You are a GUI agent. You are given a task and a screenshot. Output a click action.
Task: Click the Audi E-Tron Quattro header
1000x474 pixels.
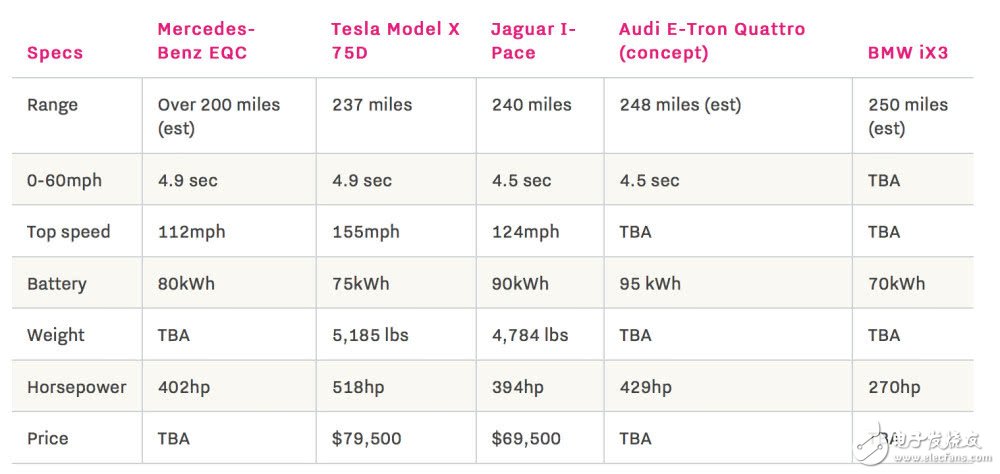pyautogui.click(x=710, y=41)
